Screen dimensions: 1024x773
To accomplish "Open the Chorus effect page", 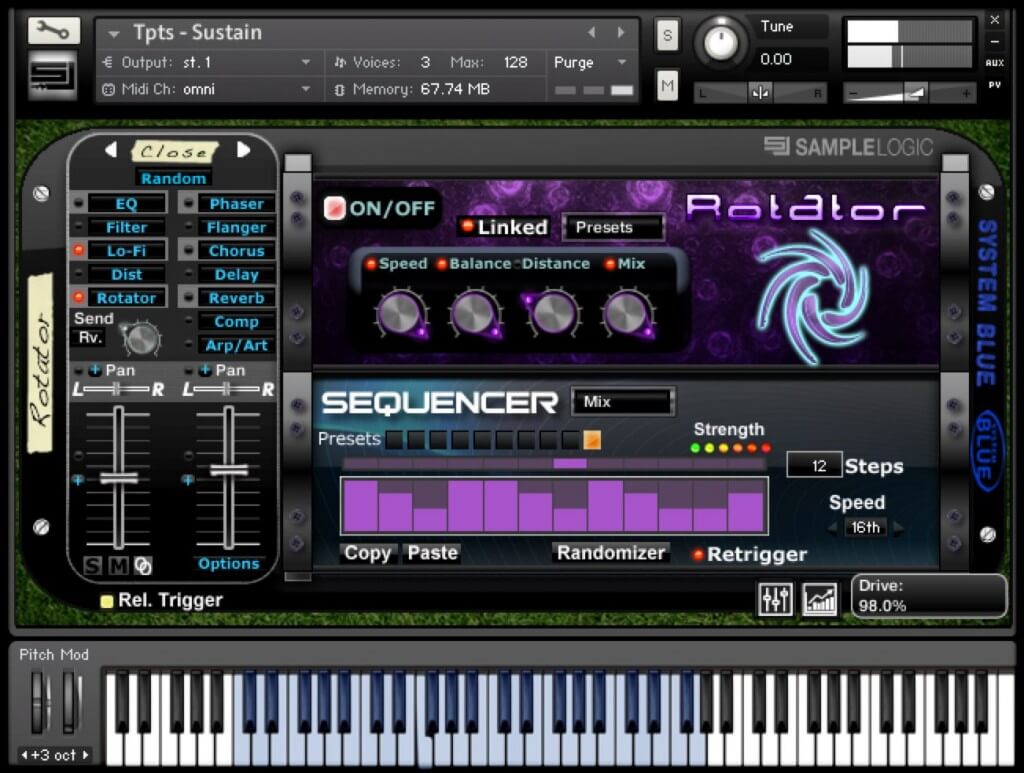I will [x=236, y=251].
